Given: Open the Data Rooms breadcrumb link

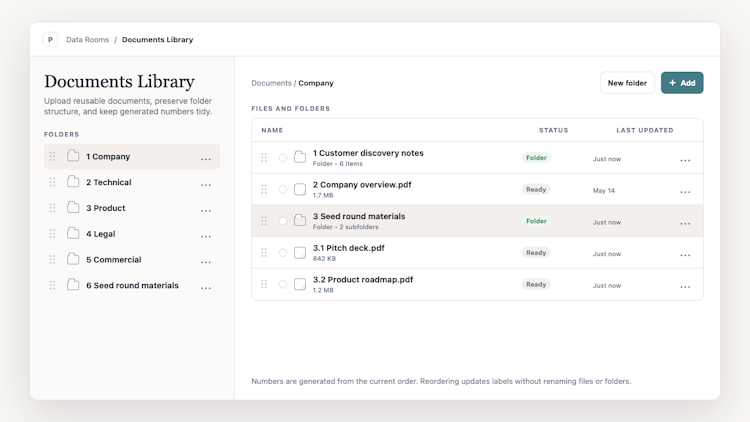Looking at the screenshot, I should [x=88, y=40].
